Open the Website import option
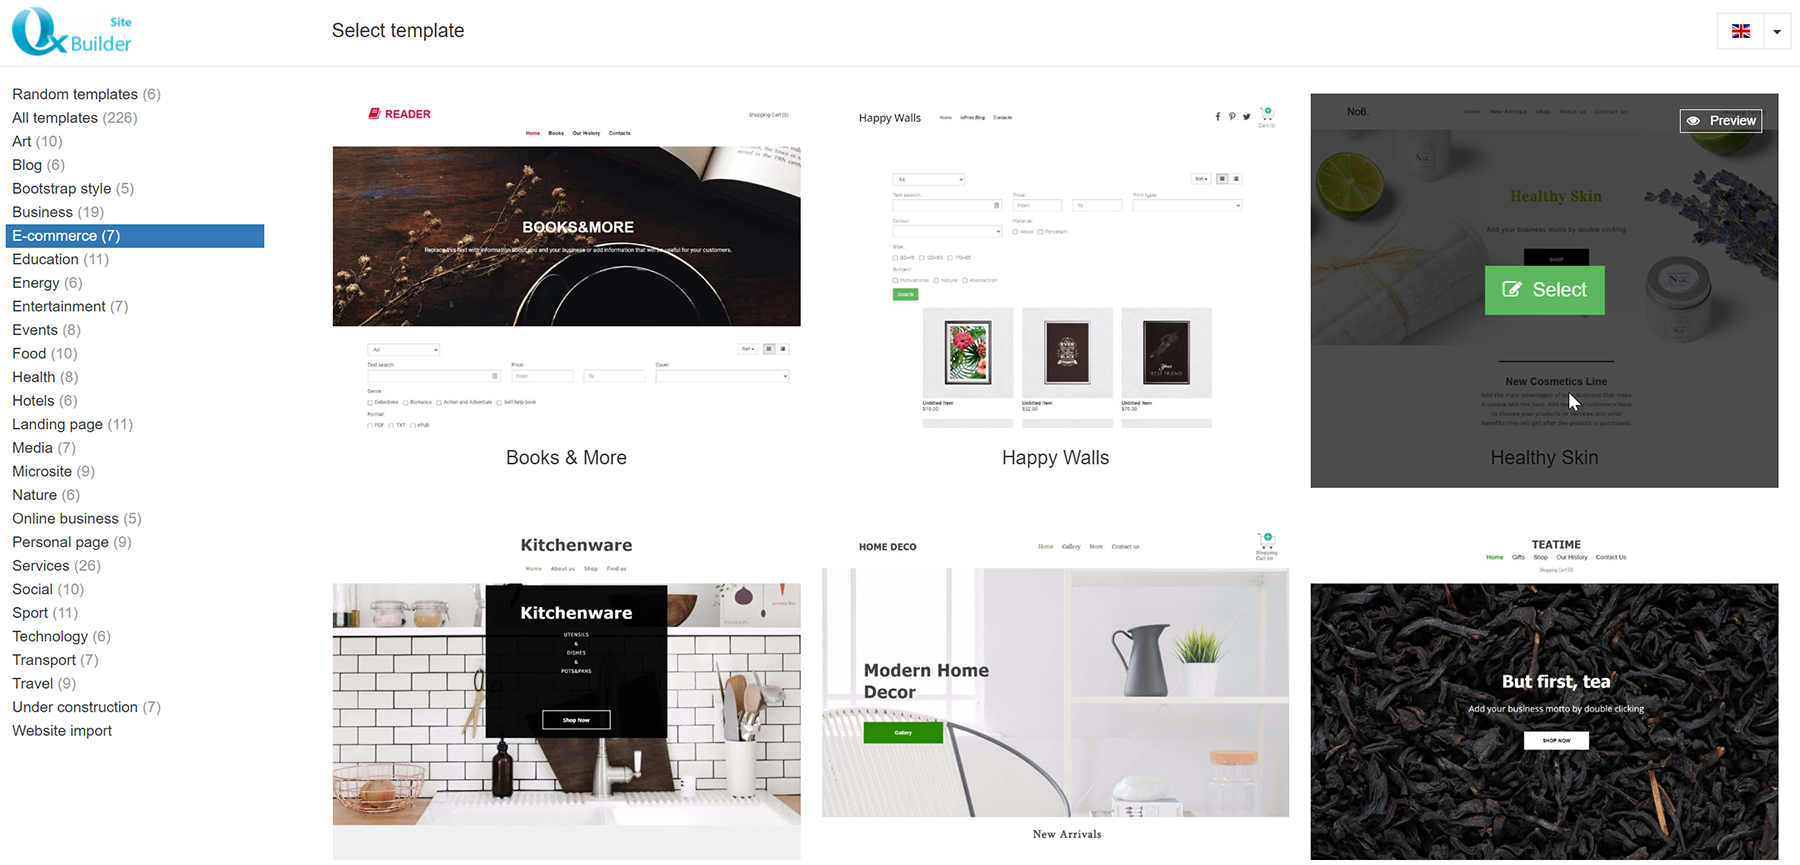1800x865 pixels. point(62,731)
